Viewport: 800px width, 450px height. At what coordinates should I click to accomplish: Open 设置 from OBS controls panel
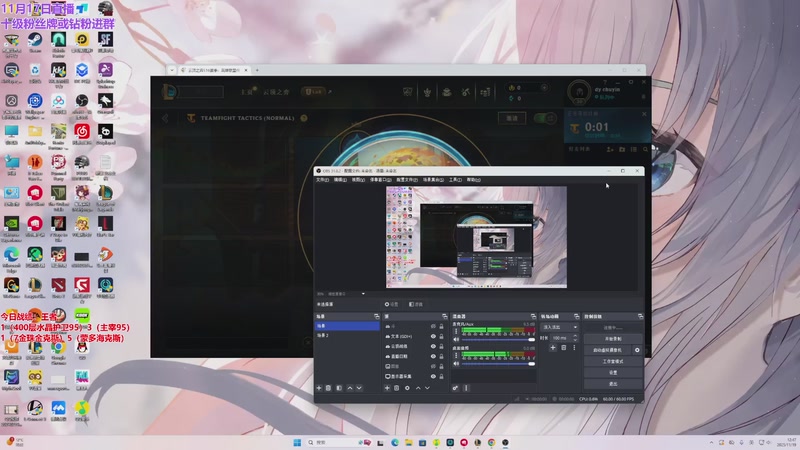coord(612,372)
